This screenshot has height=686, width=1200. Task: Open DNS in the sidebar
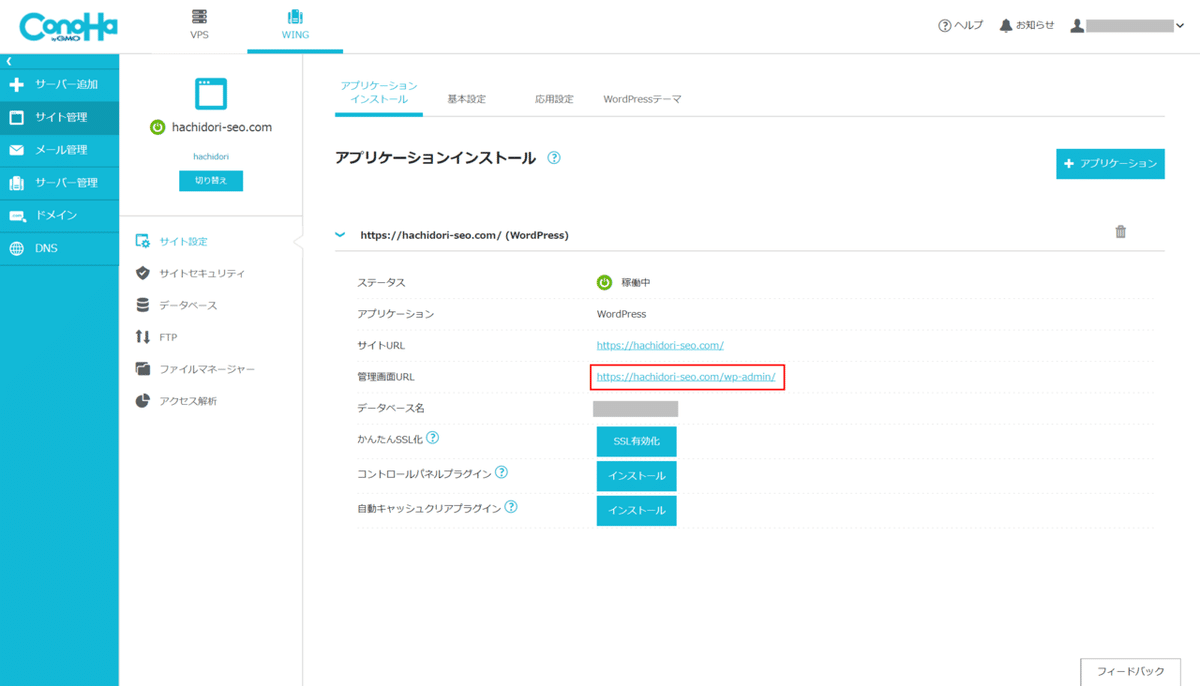[x=59, y=248]
